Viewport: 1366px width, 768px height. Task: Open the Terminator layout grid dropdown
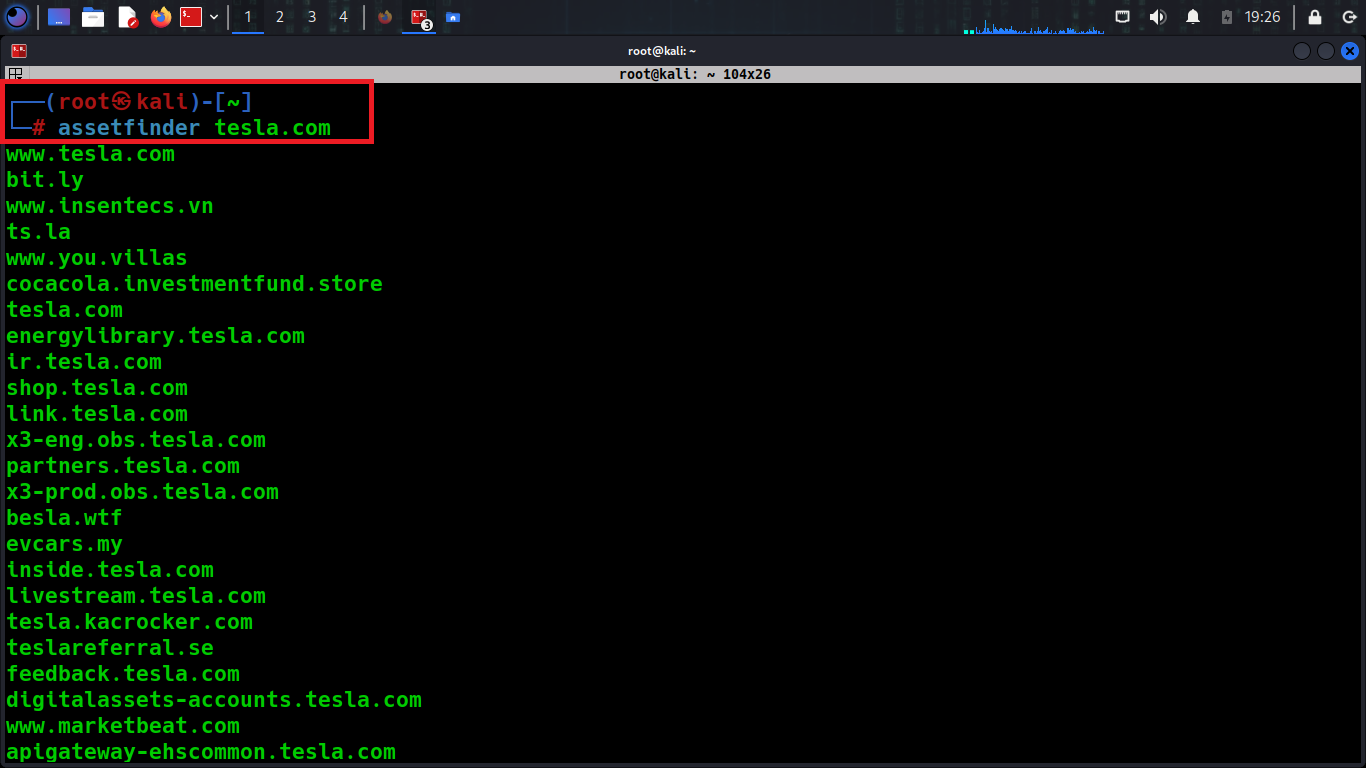tap(15, 74)
